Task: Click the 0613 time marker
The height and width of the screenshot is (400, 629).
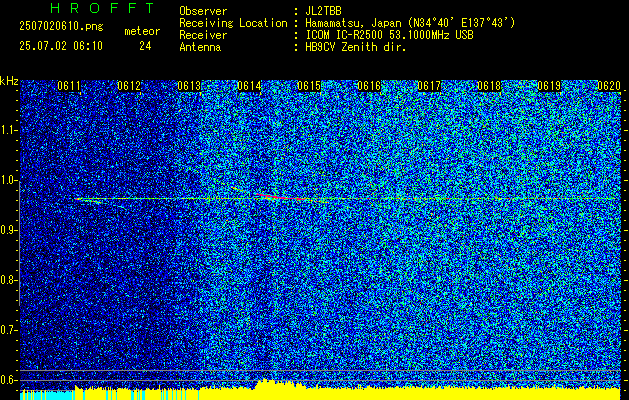Action: click(x=189, y=86)
